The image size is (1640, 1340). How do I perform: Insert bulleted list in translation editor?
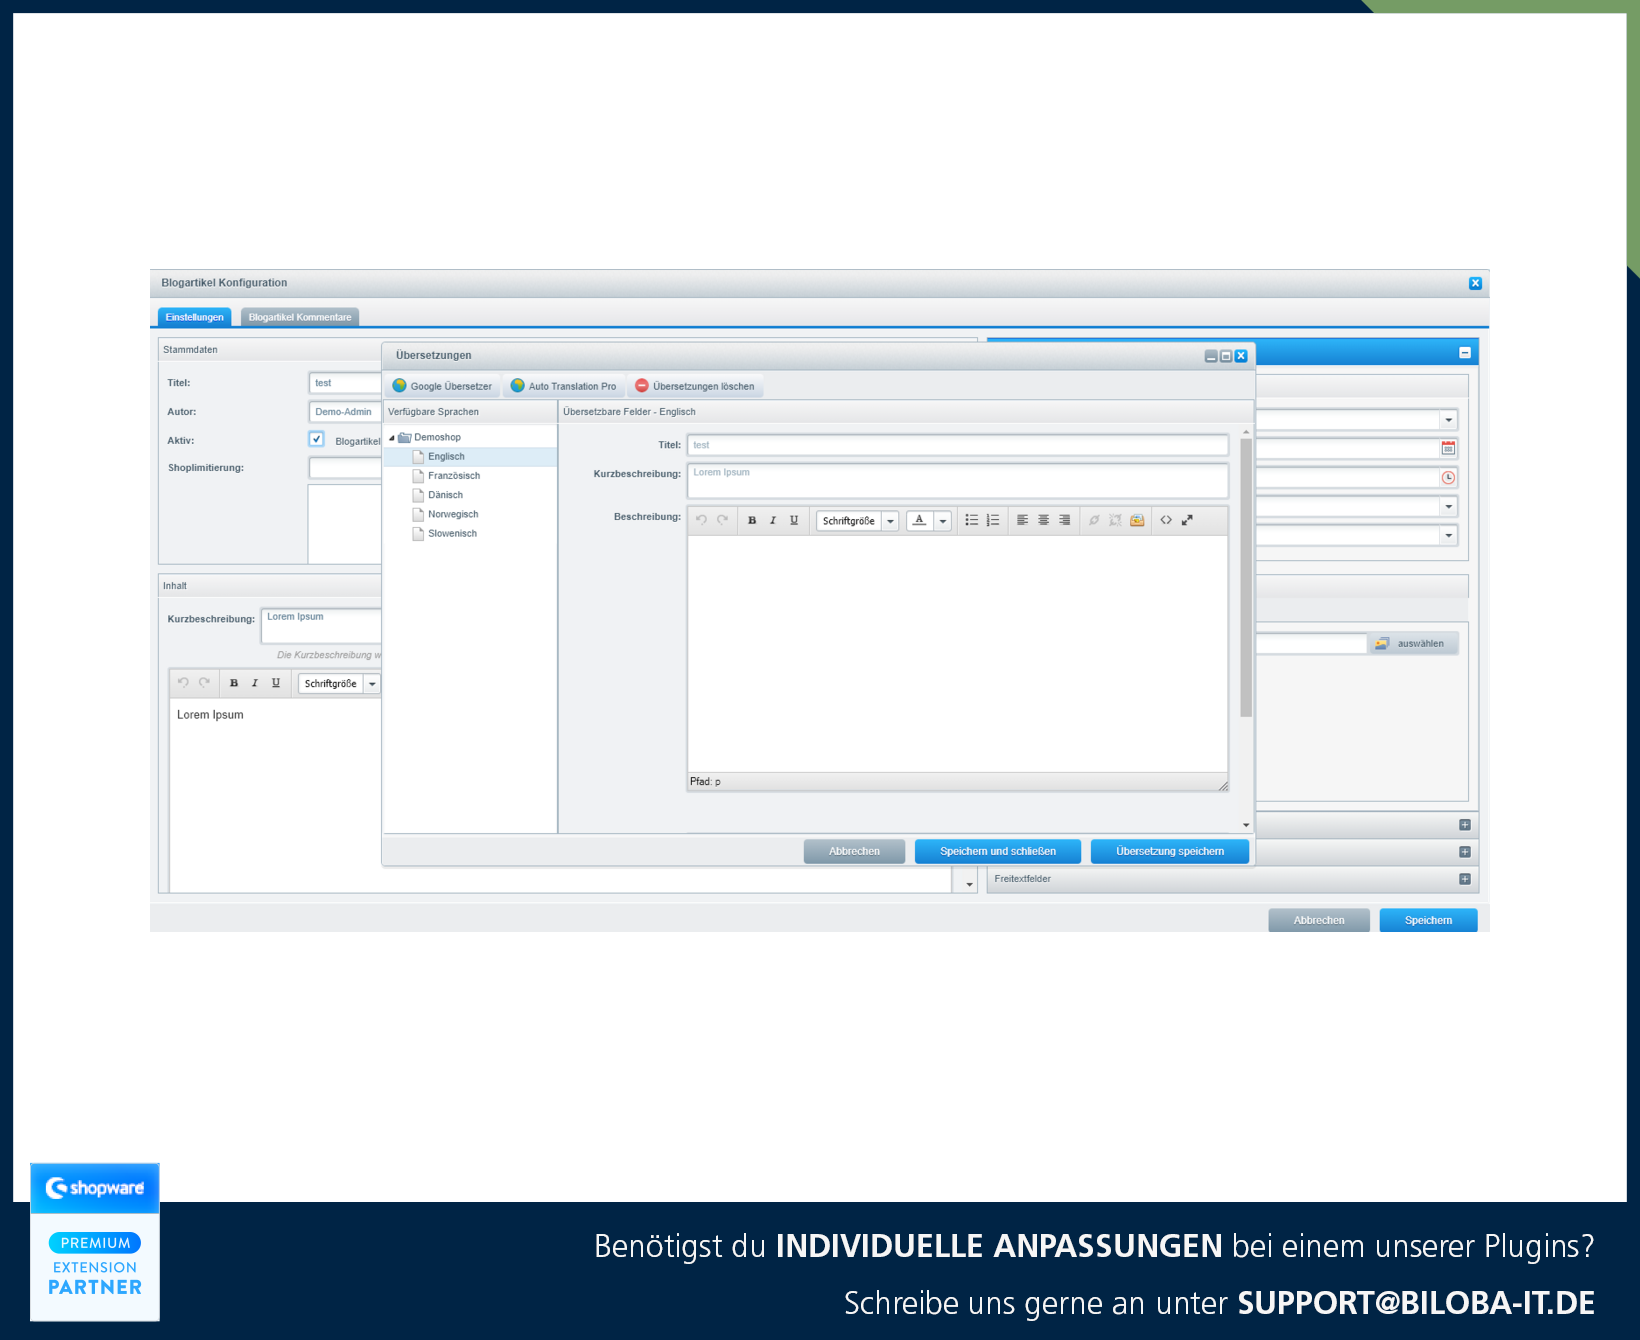tap(971, 520)
